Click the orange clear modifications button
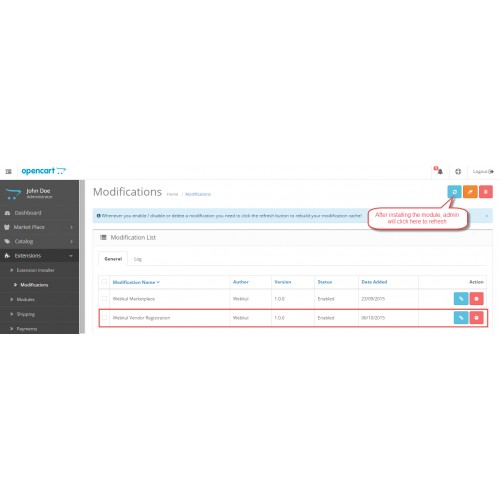The width and height of the screenshot is (500, 500). click(470, 192)
